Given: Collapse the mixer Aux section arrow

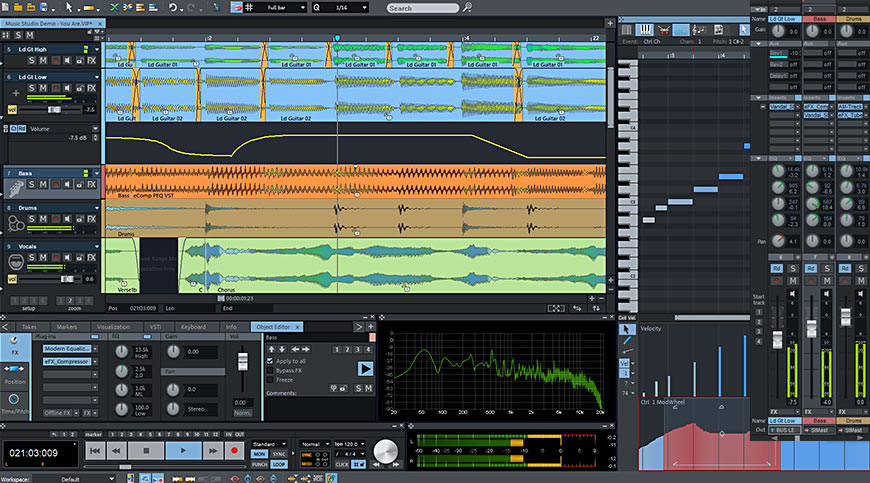Looking at the screenshot, I should tap(758, 43).
